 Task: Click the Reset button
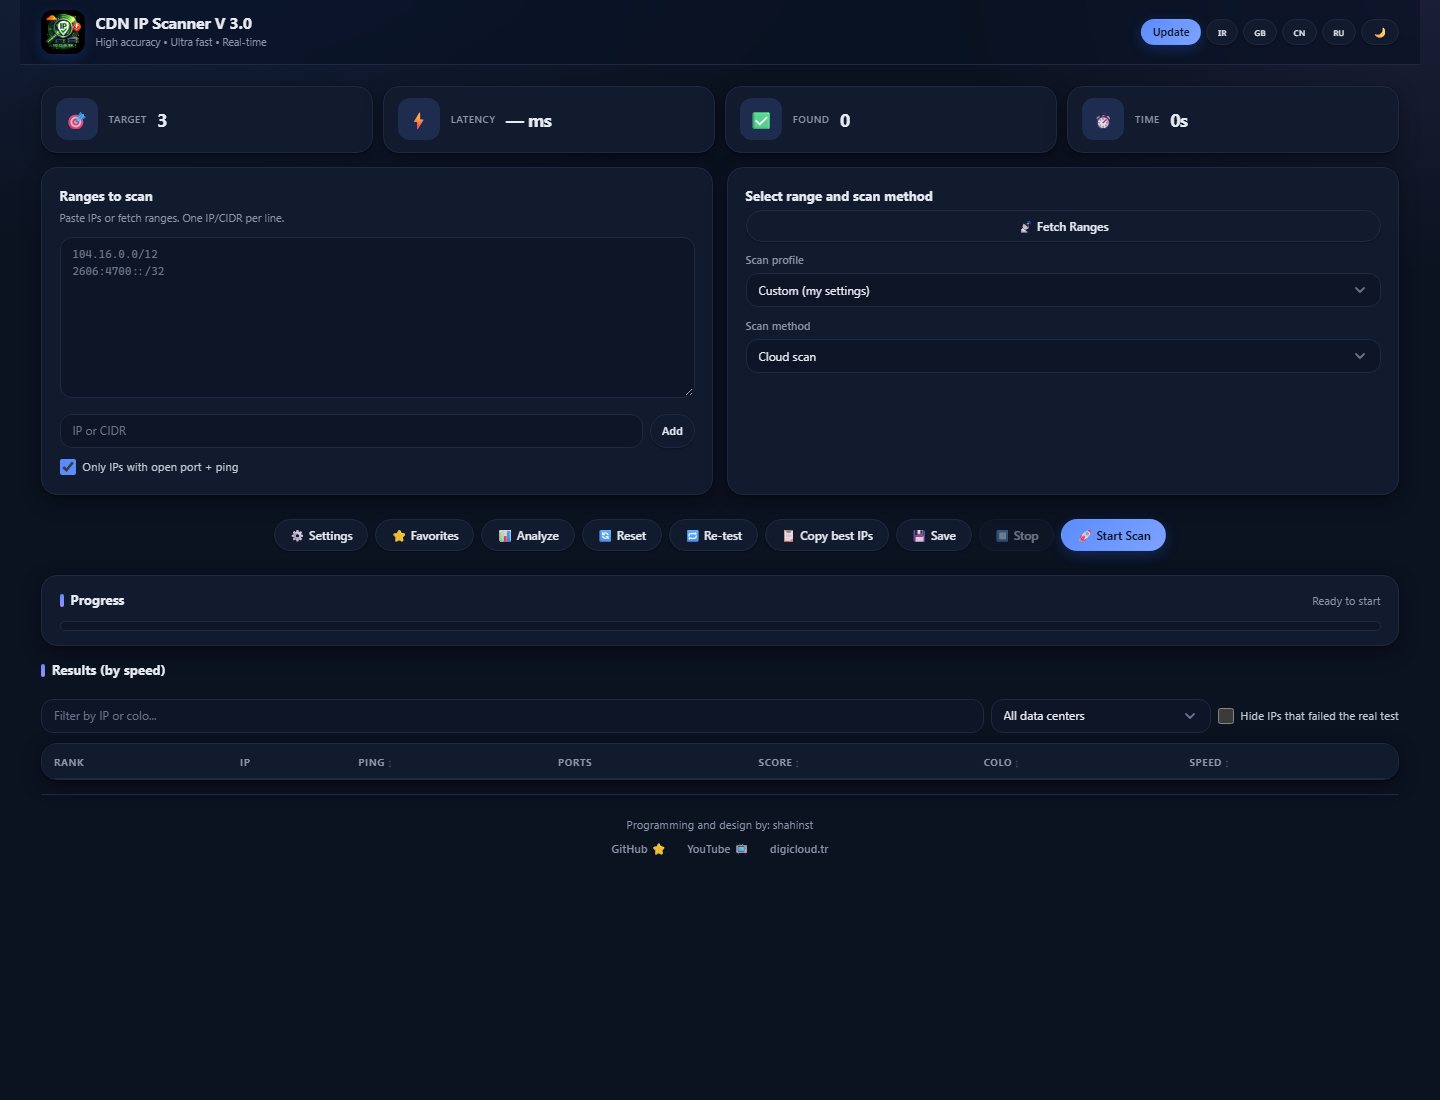pyautogui.click(x=622, y=535)
